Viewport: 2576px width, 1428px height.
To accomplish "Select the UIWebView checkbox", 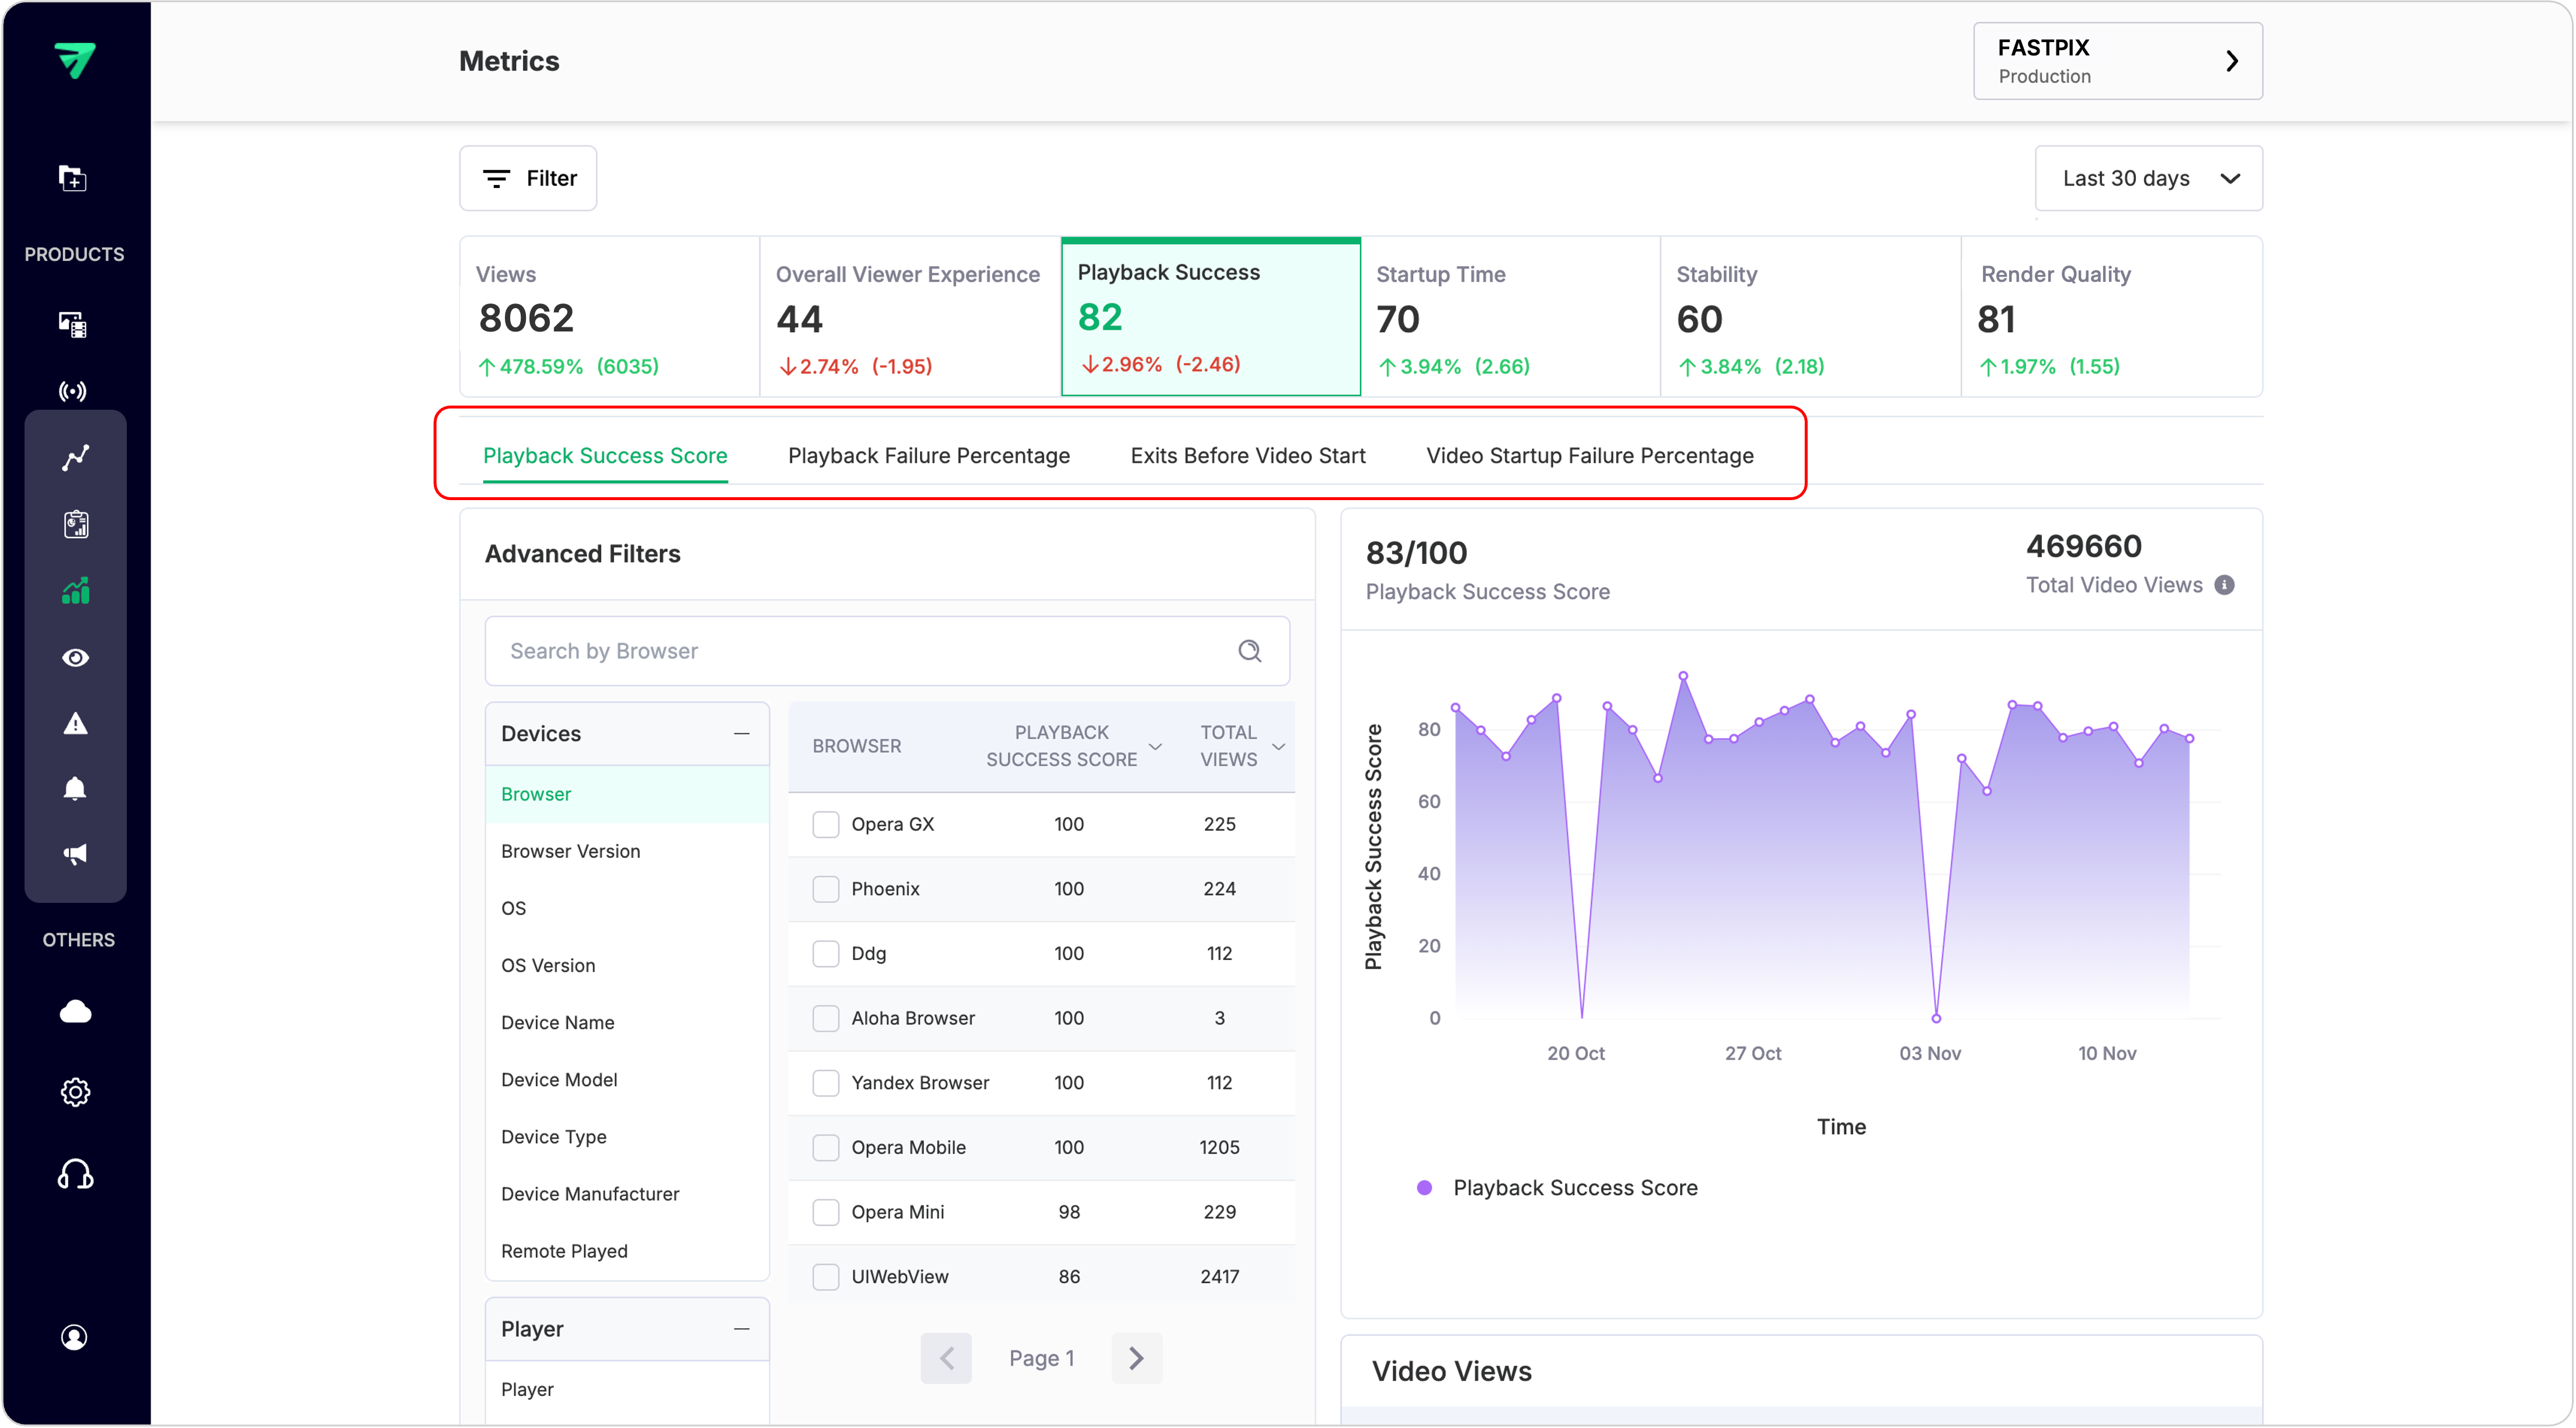I will pyautogui.click(x=825, y=1277).
